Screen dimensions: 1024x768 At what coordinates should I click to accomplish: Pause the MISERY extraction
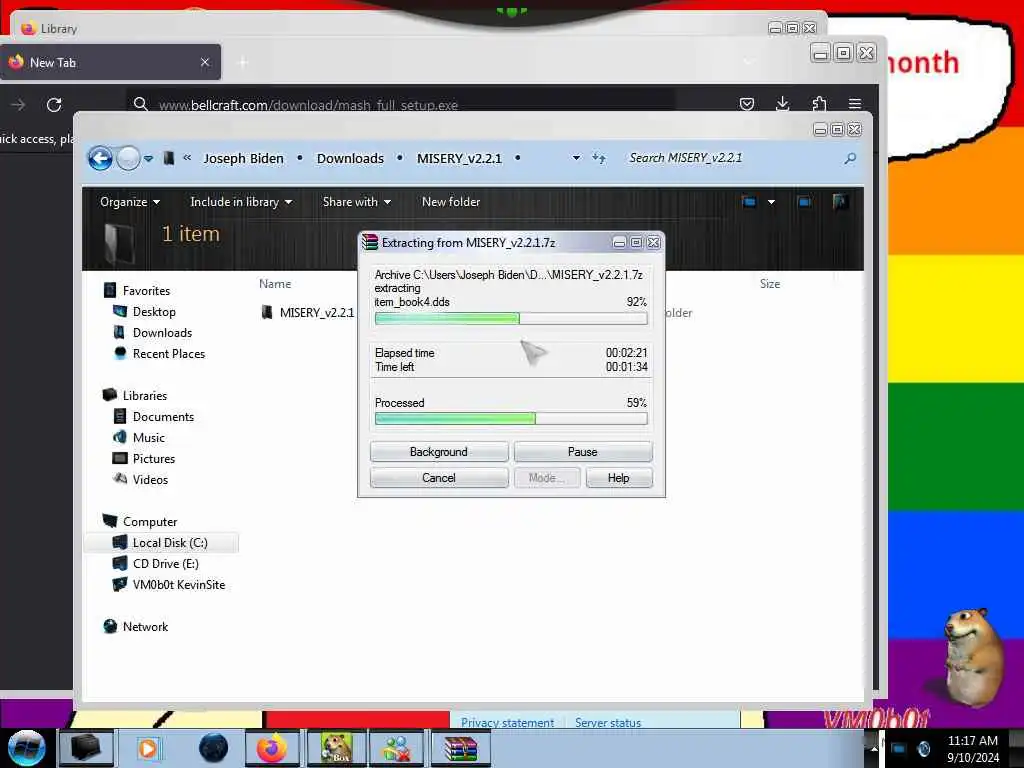click(x=583, y=452)
